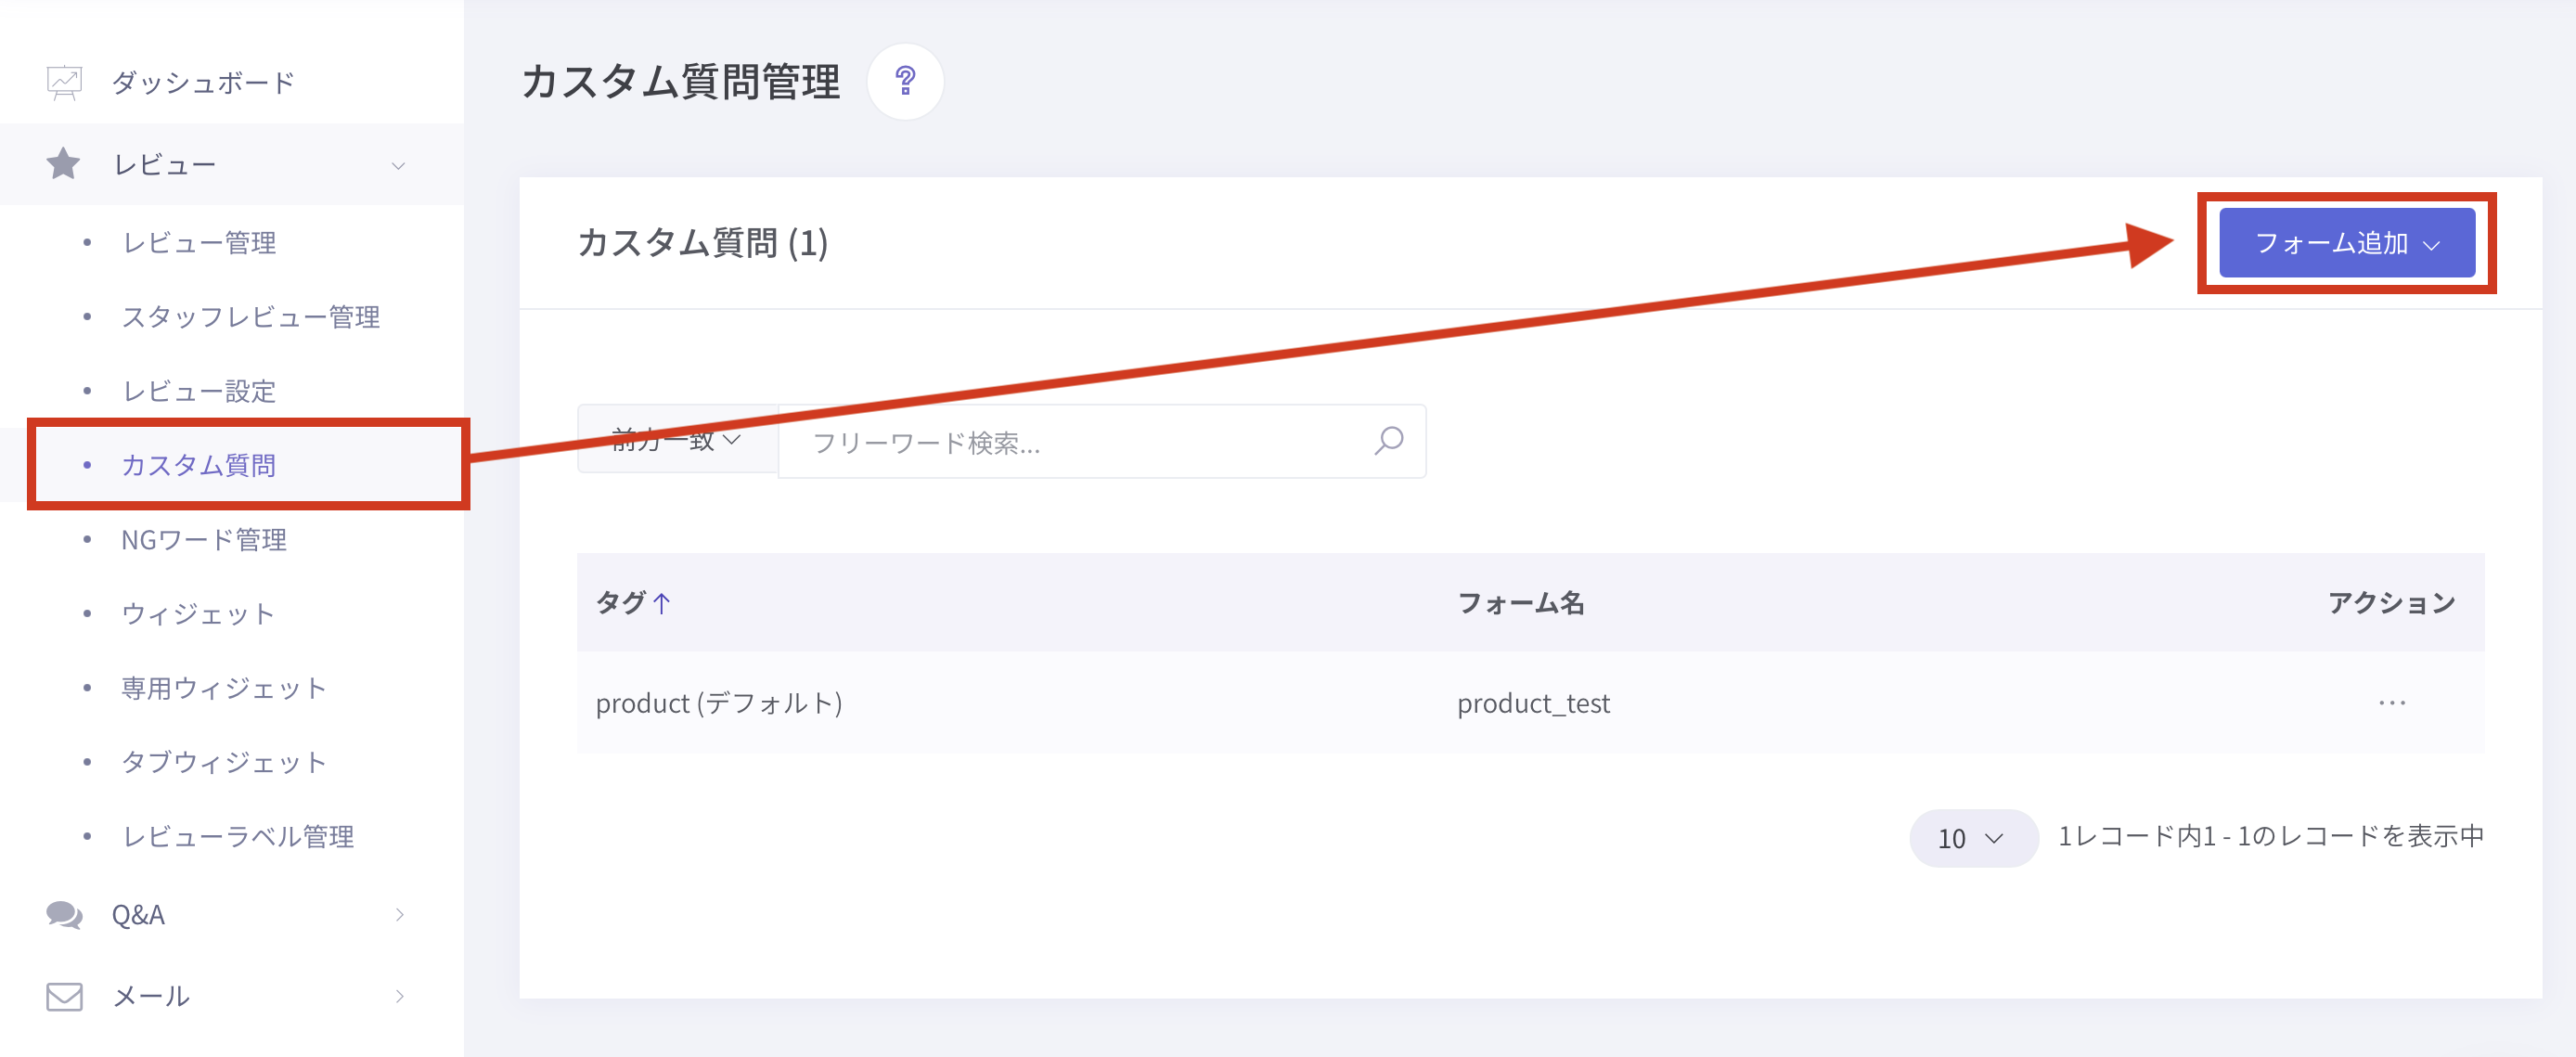Click the dashboard chart icon

click(x=65, y=82)
